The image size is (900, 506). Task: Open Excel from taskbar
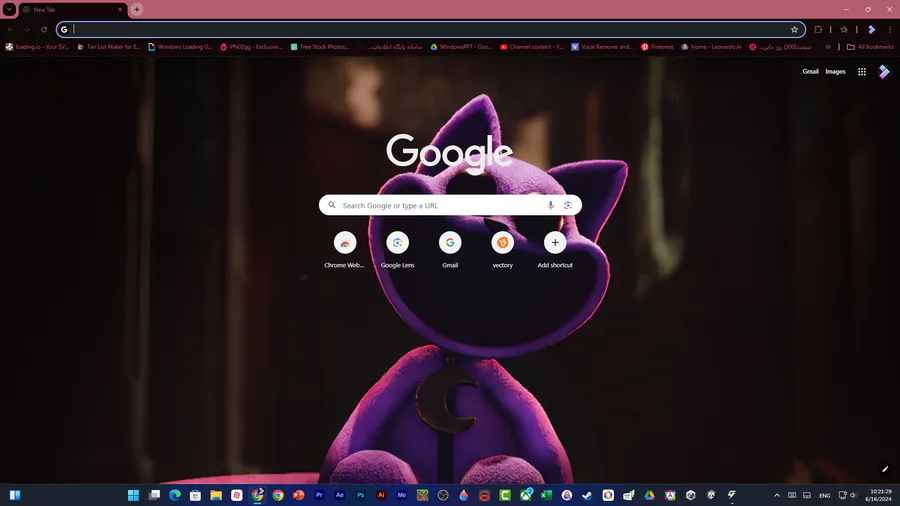pyautogui.click(x=546, y=495)
